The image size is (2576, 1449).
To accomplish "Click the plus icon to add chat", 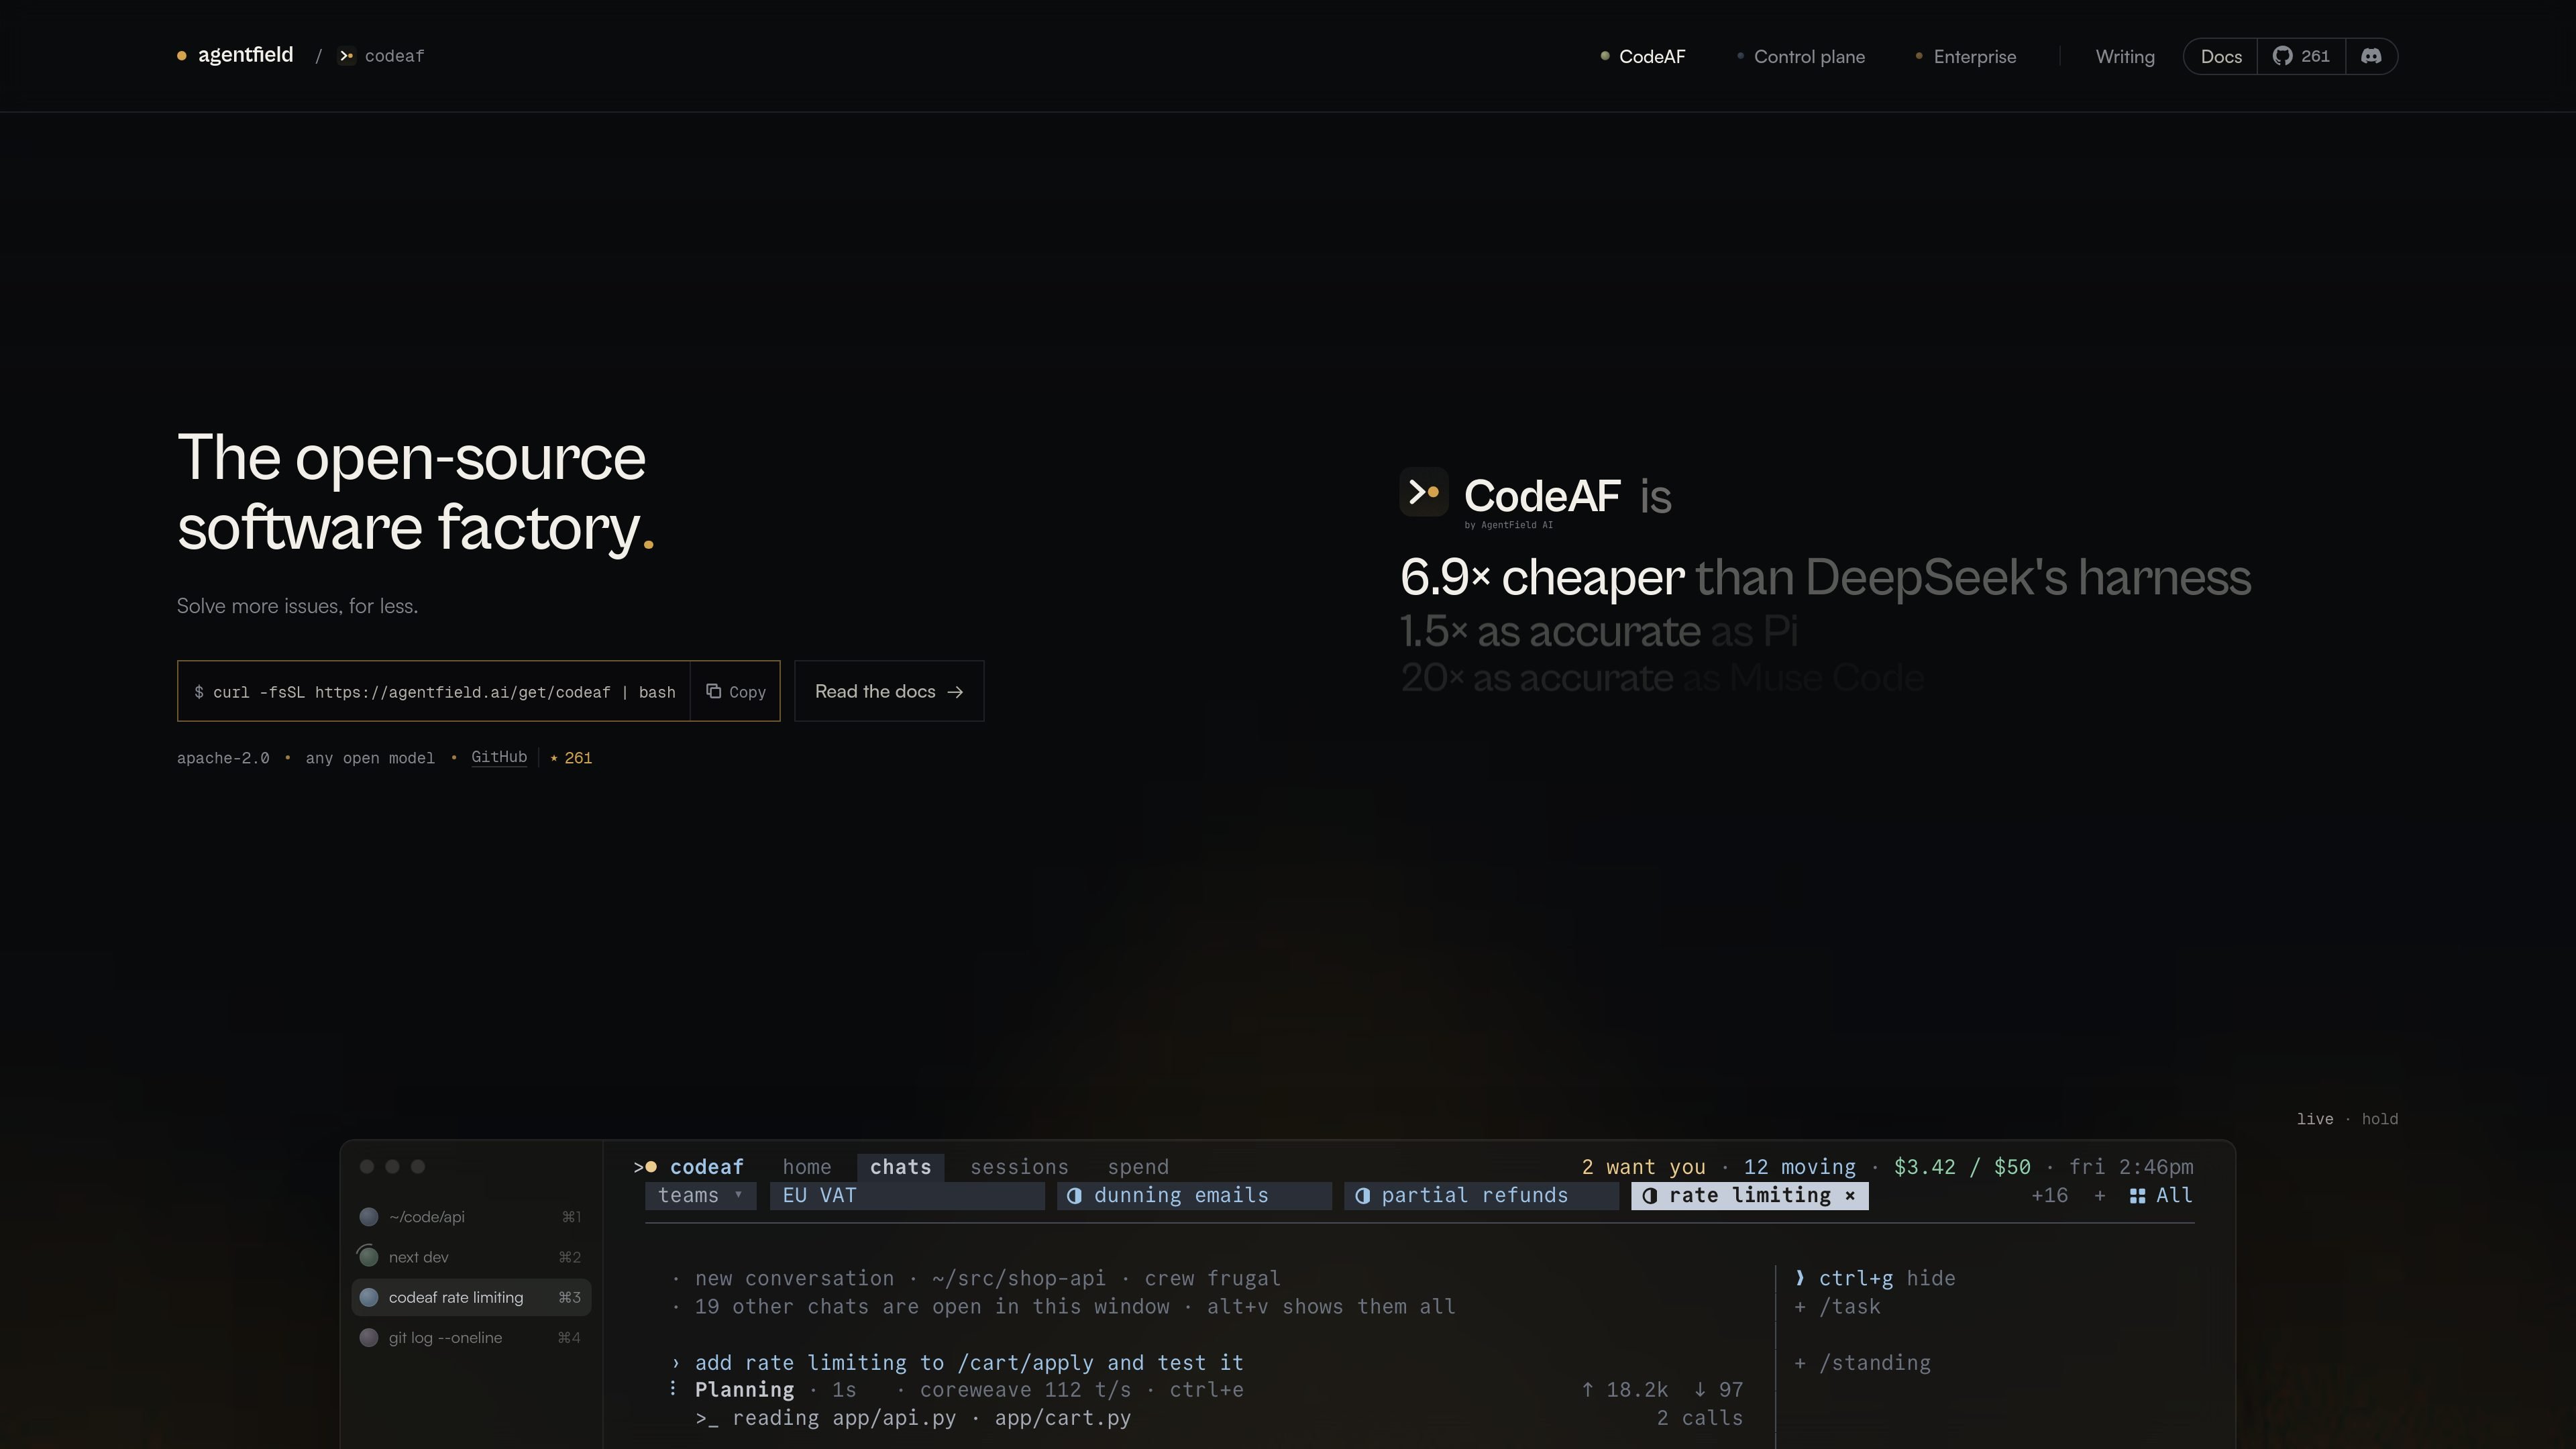I will pos(2100,1196).
